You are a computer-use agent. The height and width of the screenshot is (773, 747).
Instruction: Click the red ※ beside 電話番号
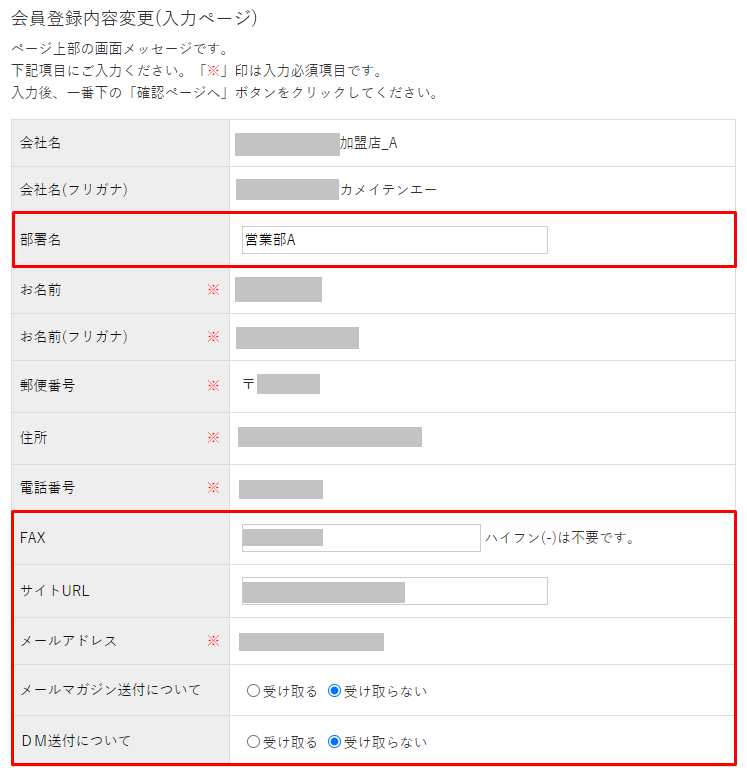coord(213,488)
